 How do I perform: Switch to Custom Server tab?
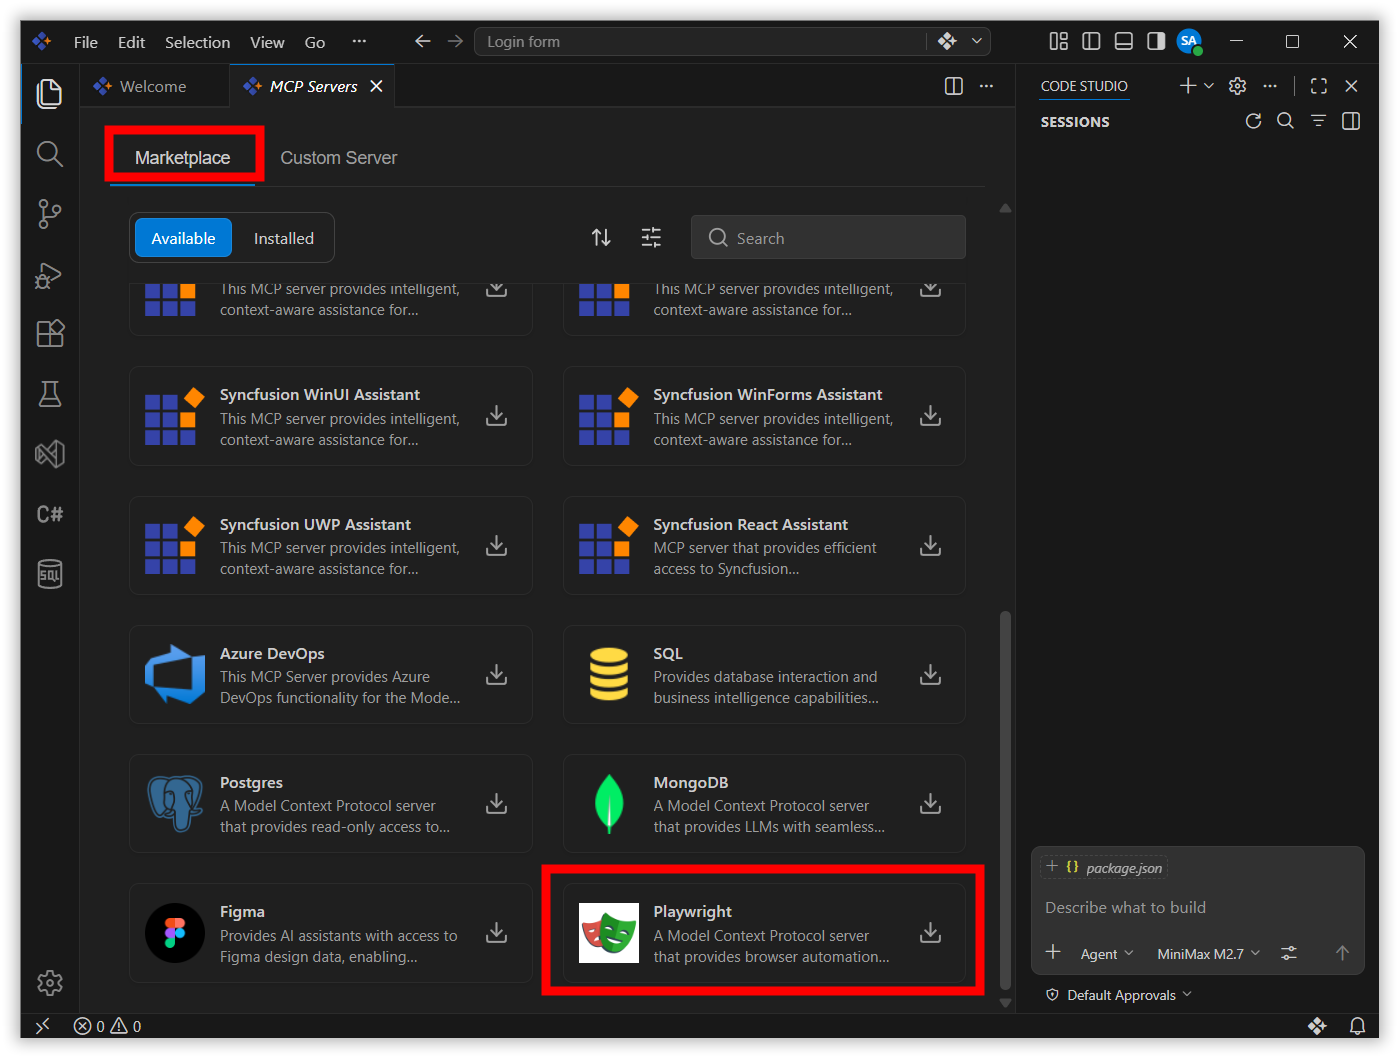(x=338, y=157)
